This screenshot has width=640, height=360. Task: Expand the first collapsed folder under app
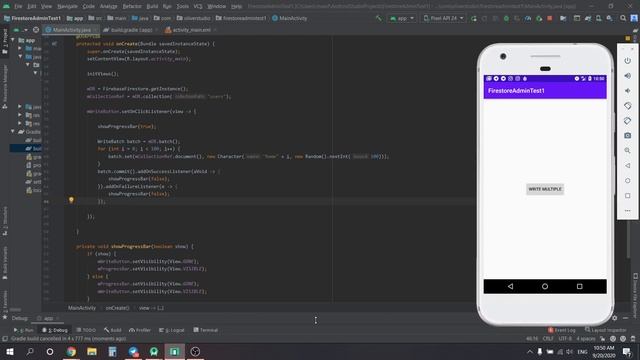[x=20, y=48]
